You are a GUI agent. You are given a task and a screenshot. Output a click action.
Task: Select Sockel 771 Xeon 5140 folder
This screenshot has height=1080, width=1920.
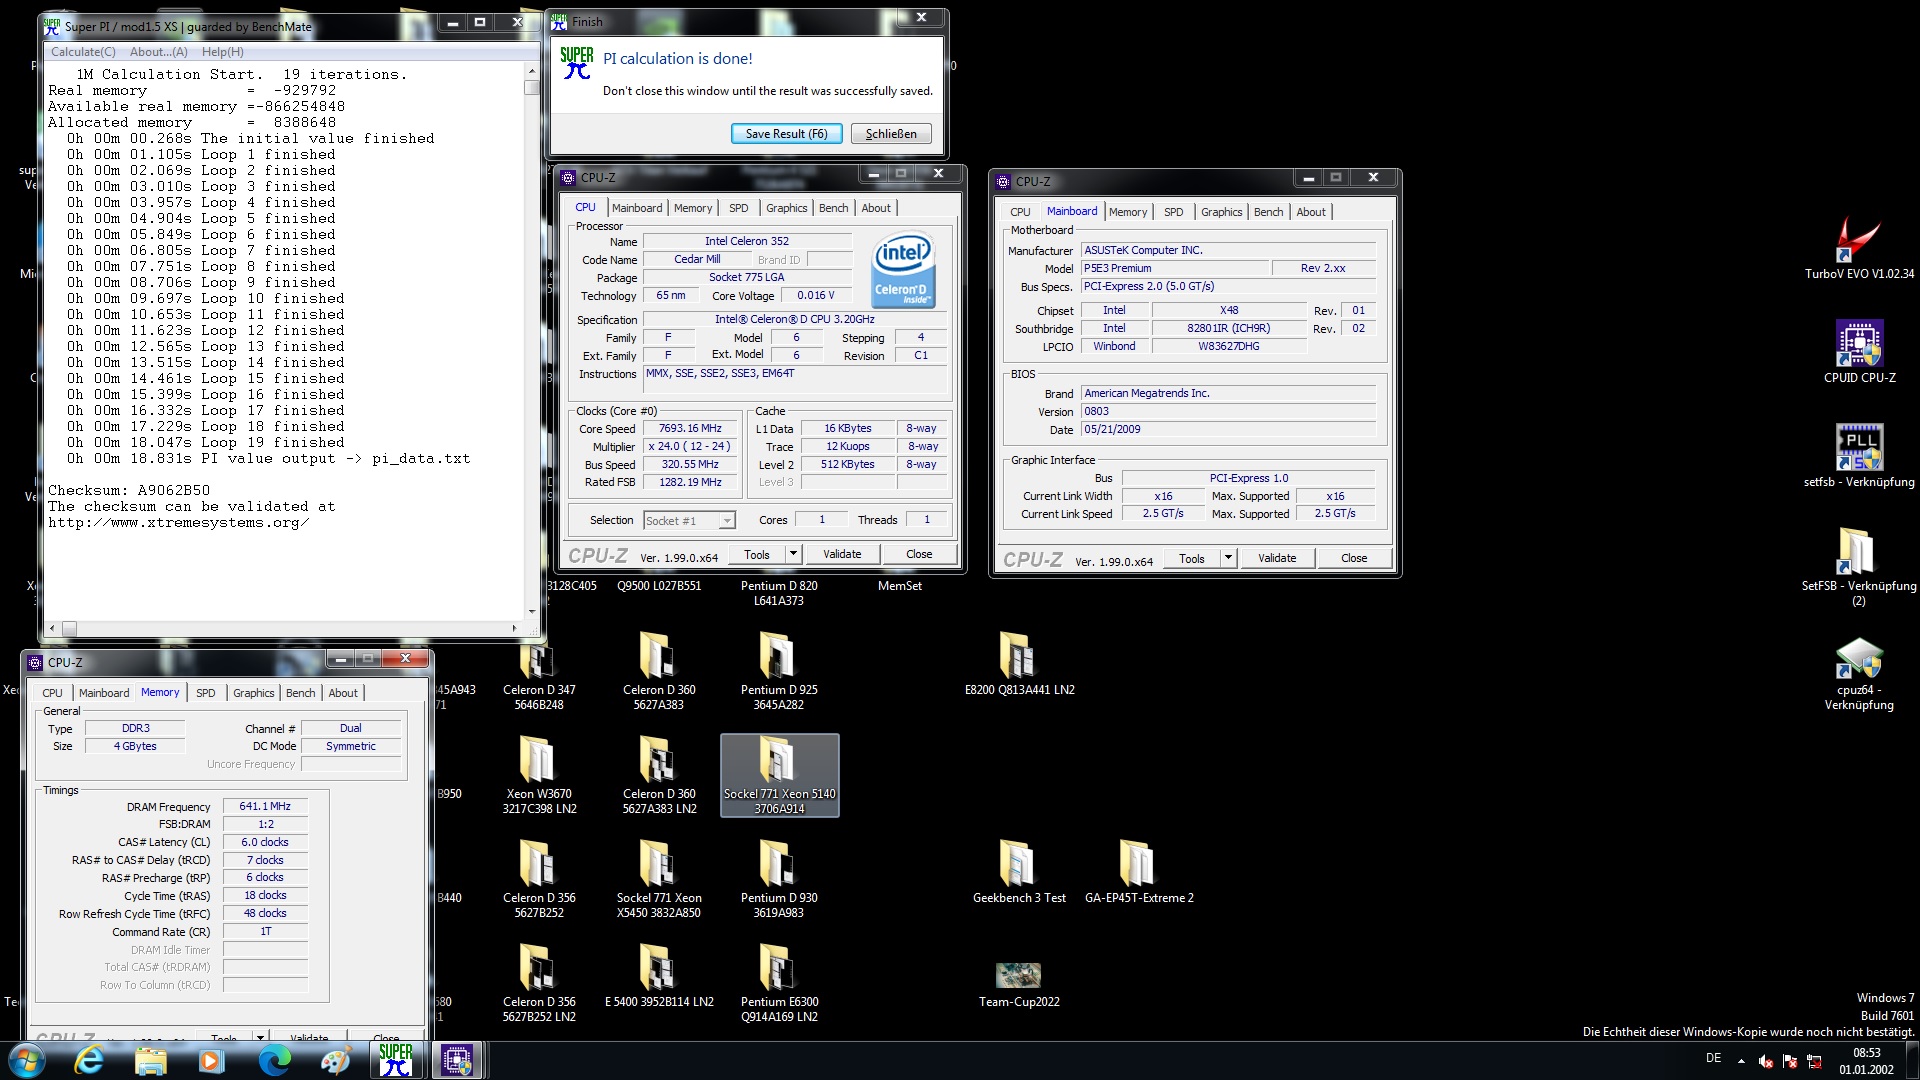779,776
